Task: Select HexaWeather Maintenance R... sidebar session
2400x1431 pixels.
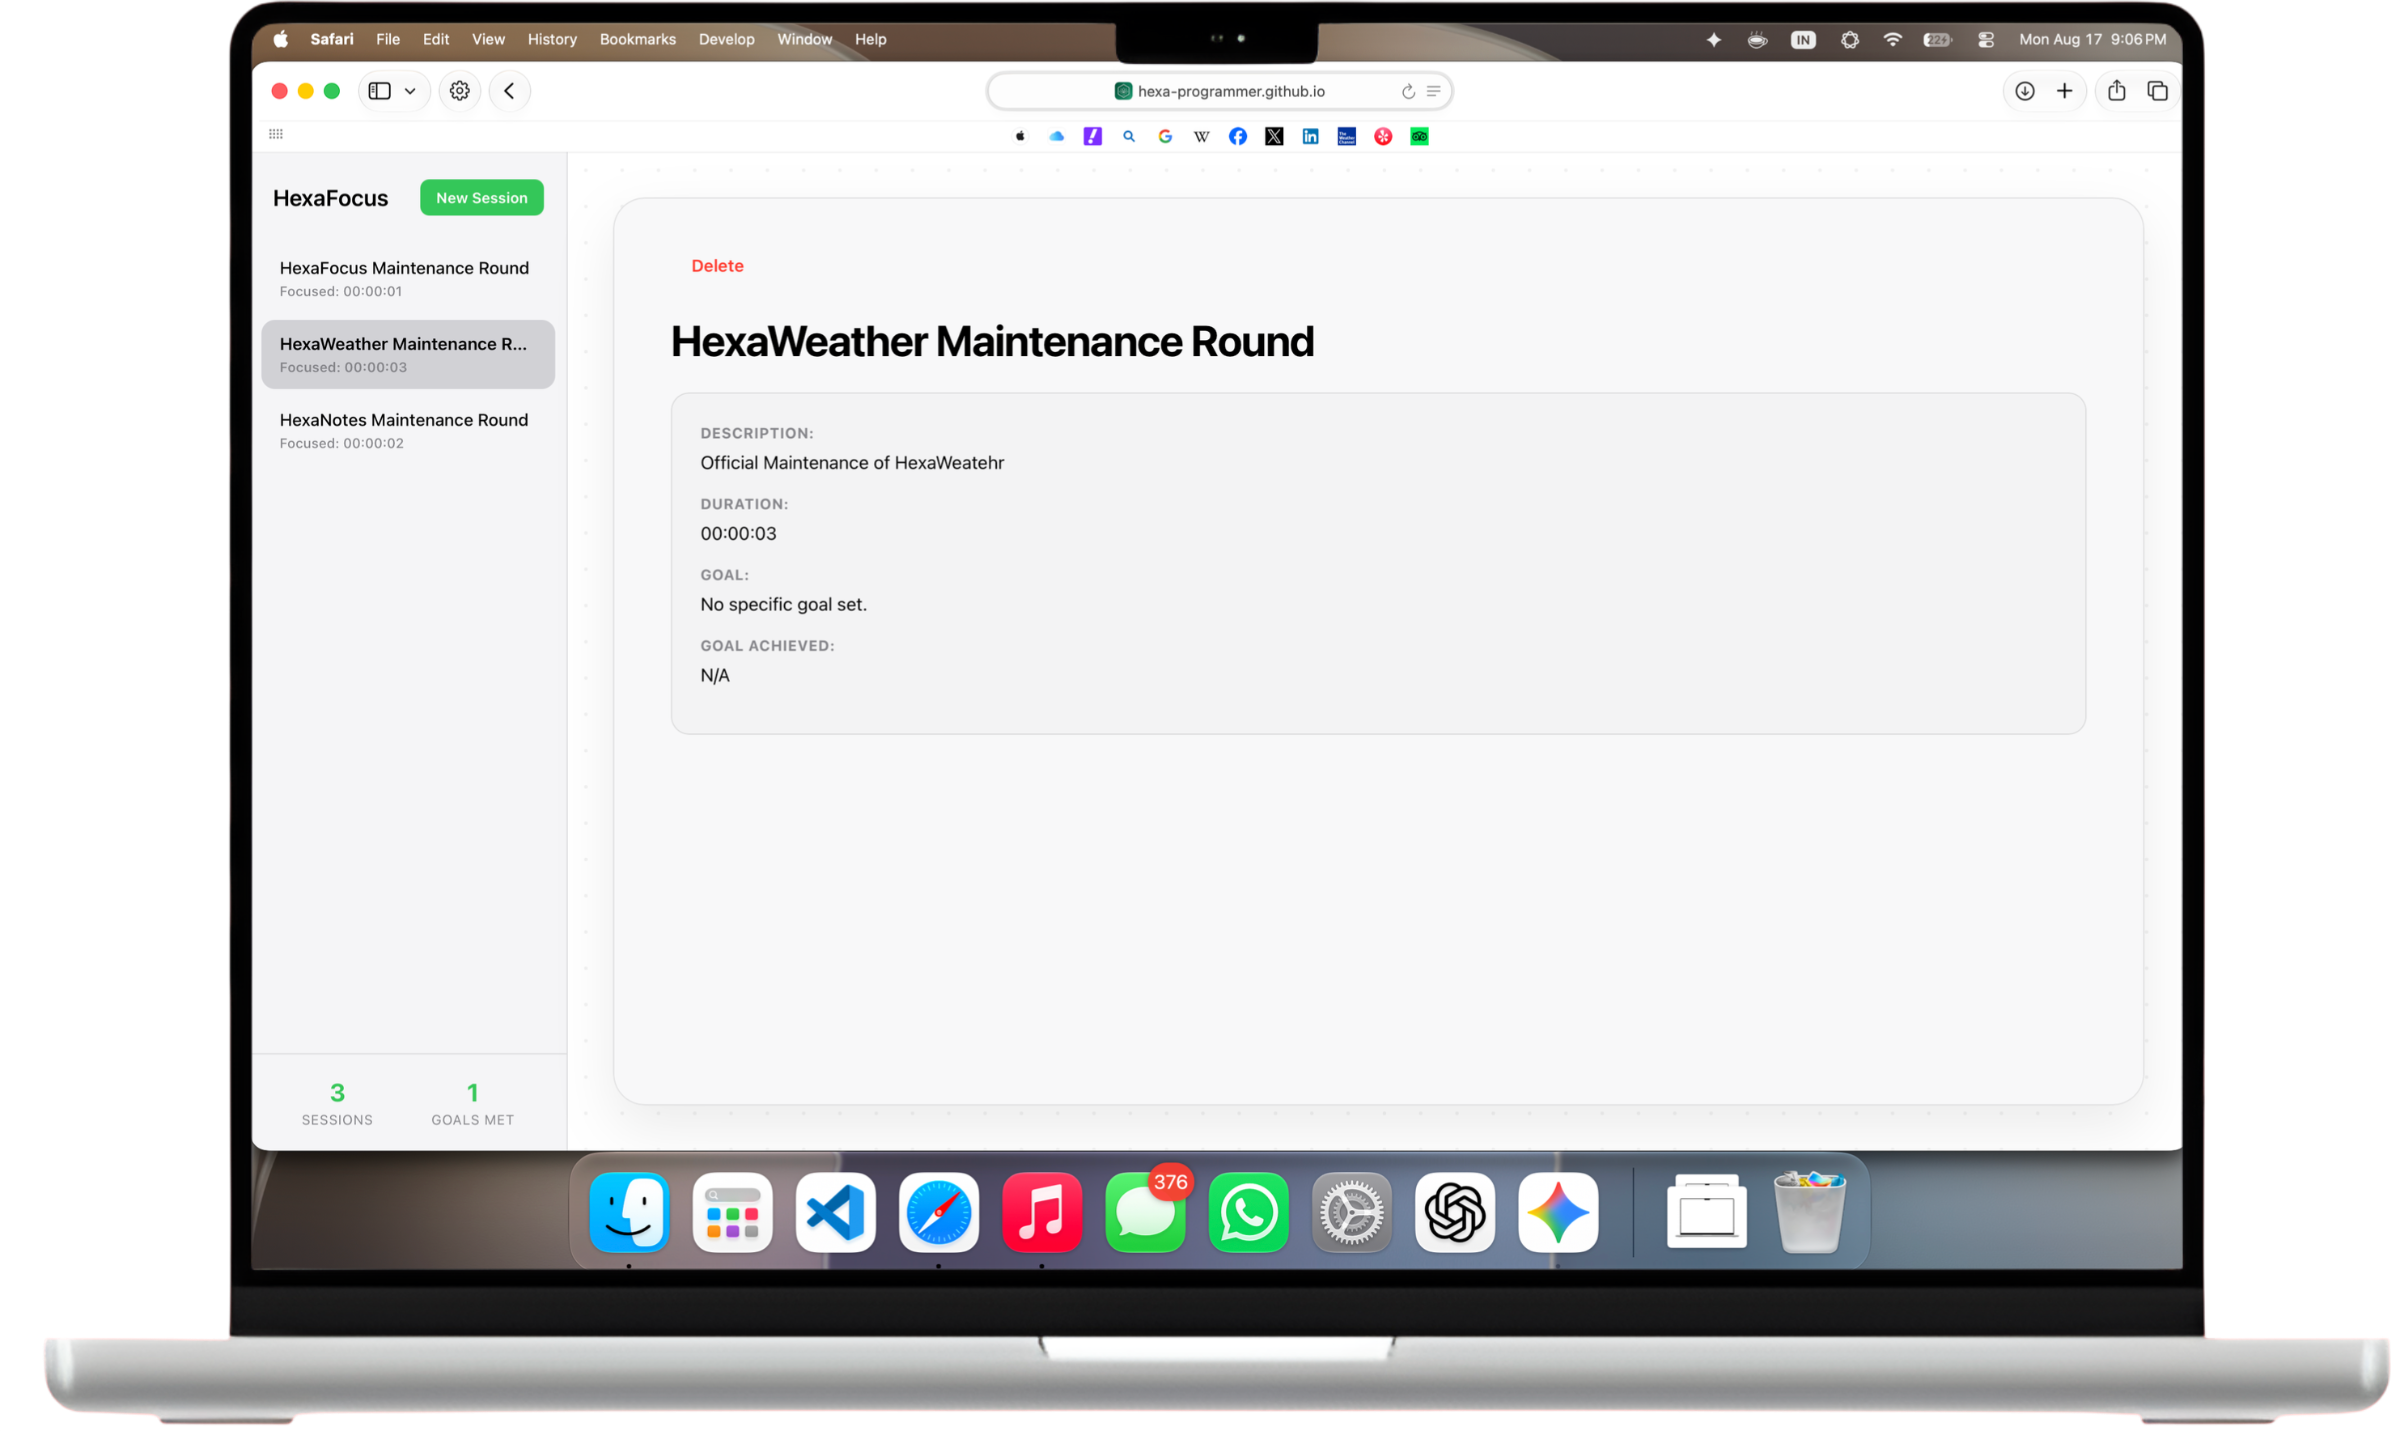Action: [408, 354]
